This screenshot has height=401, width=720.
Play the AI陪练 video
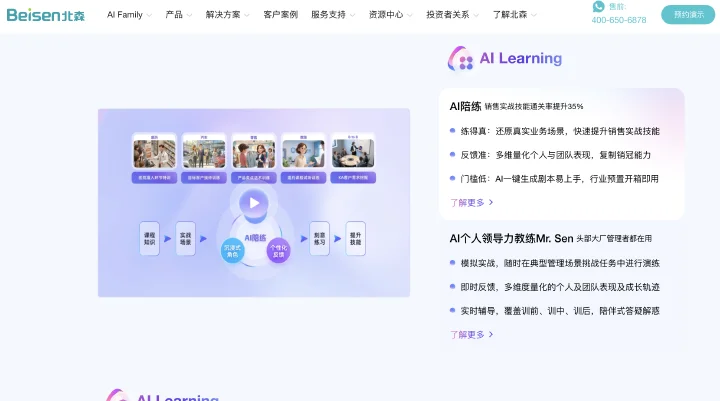tap(254, 203)
